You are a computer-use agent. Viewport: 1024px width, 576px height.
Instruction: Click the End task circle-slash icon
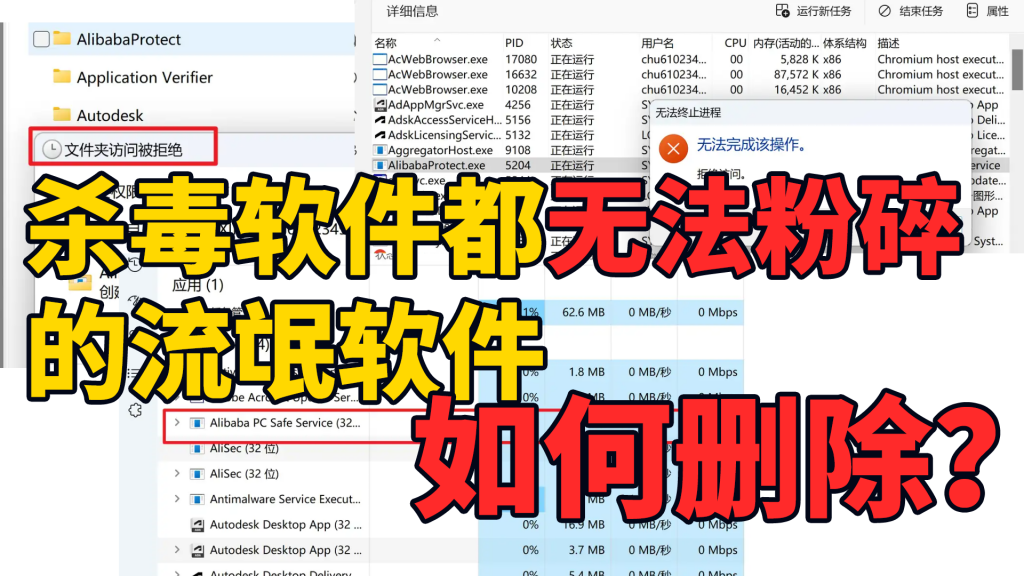coord(884,11)
